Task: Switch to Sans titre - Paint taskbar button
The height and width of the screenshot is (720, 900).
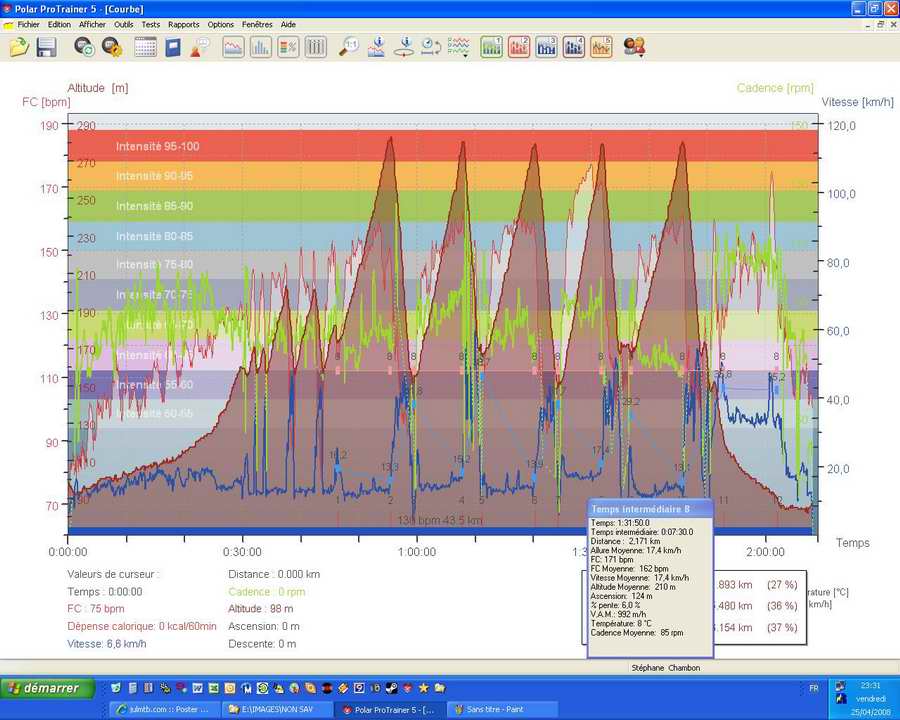Action: (490, 710)
